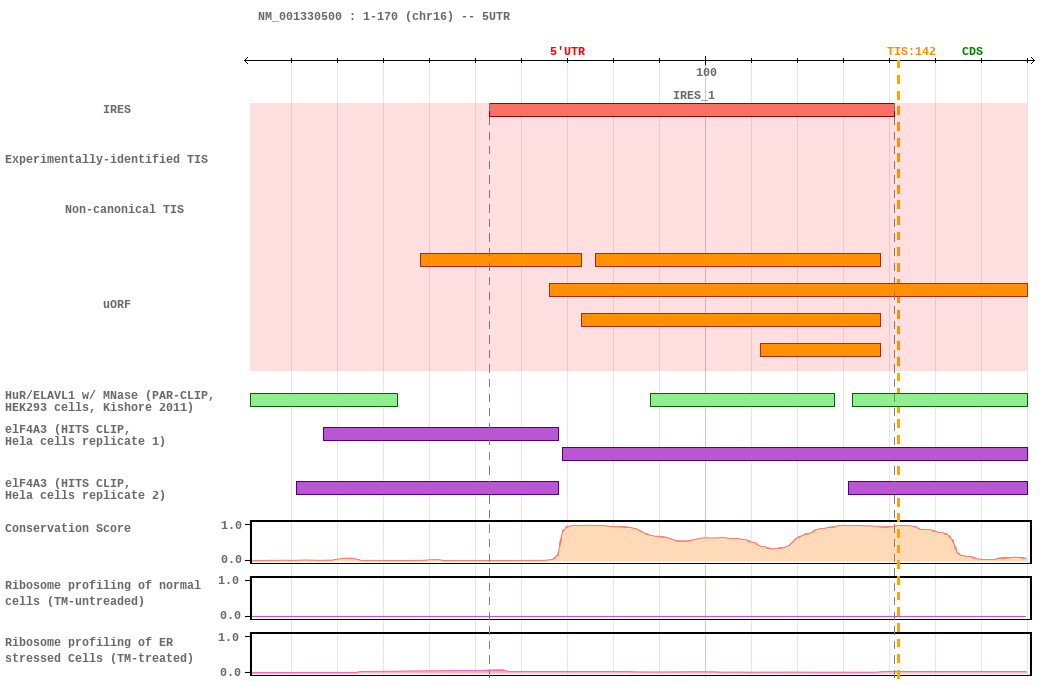This screenshot has height=686, width=1050.
Task: Click the shortest orange uORF bar
Action: [820, 350]
